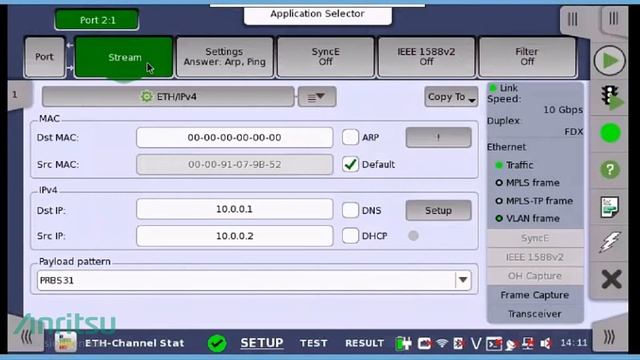Click the SyncE button in the side panel
Screen dimensions: 640x360
tap(535, 238)
